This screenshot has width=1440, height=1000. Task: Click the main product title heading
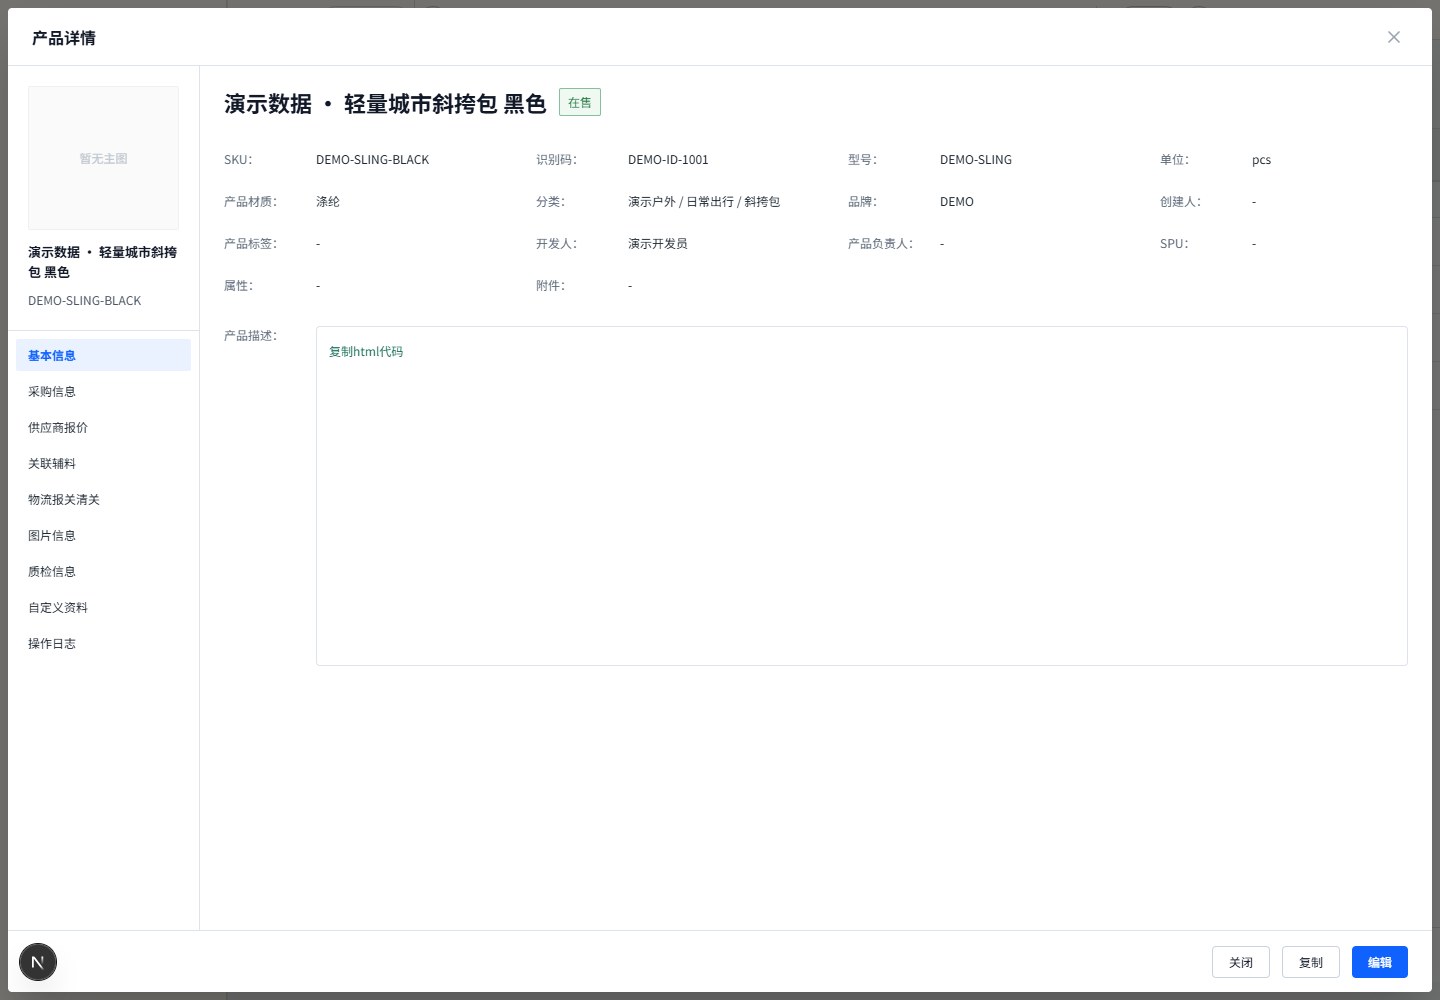click(385, 104)
